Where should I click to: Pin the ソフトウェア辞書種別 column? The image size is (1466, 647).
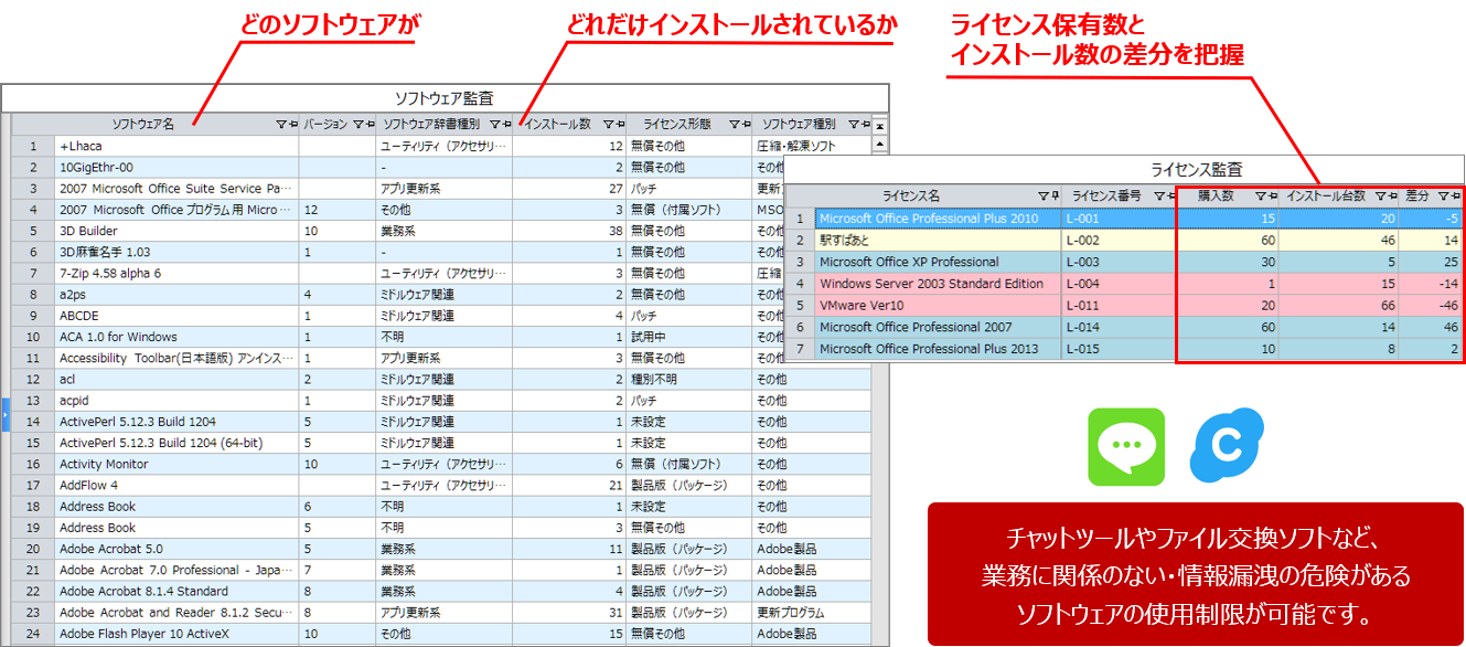(505, 125)
